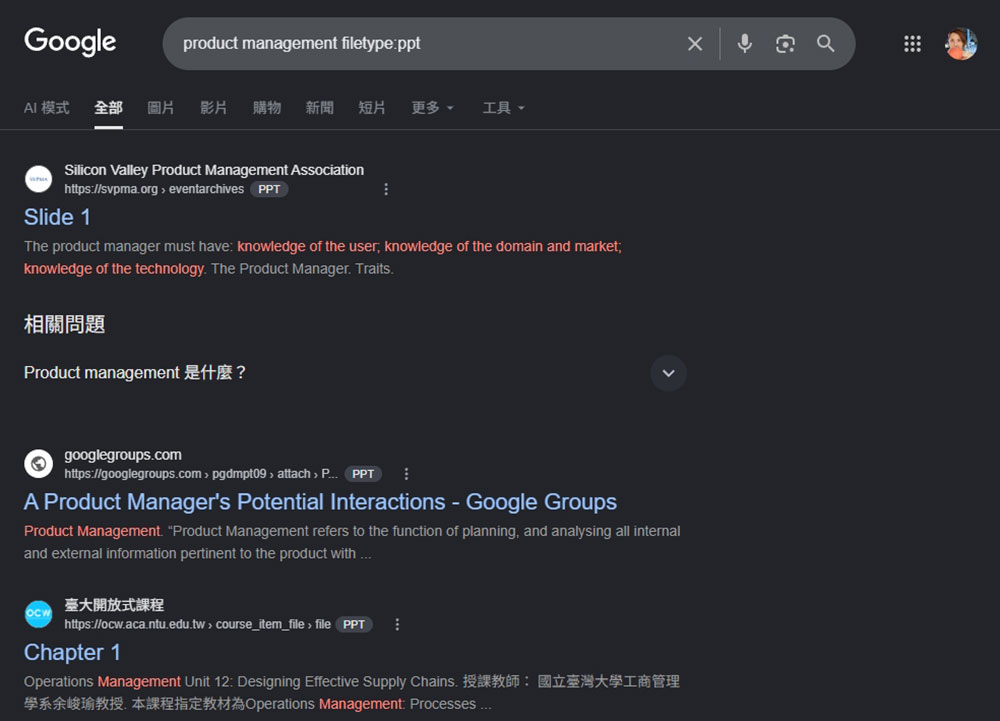Click the googlegroups.com site name
Viewport: 1000px width, 721px height.
pyautogui.click(x=122, y=455)
